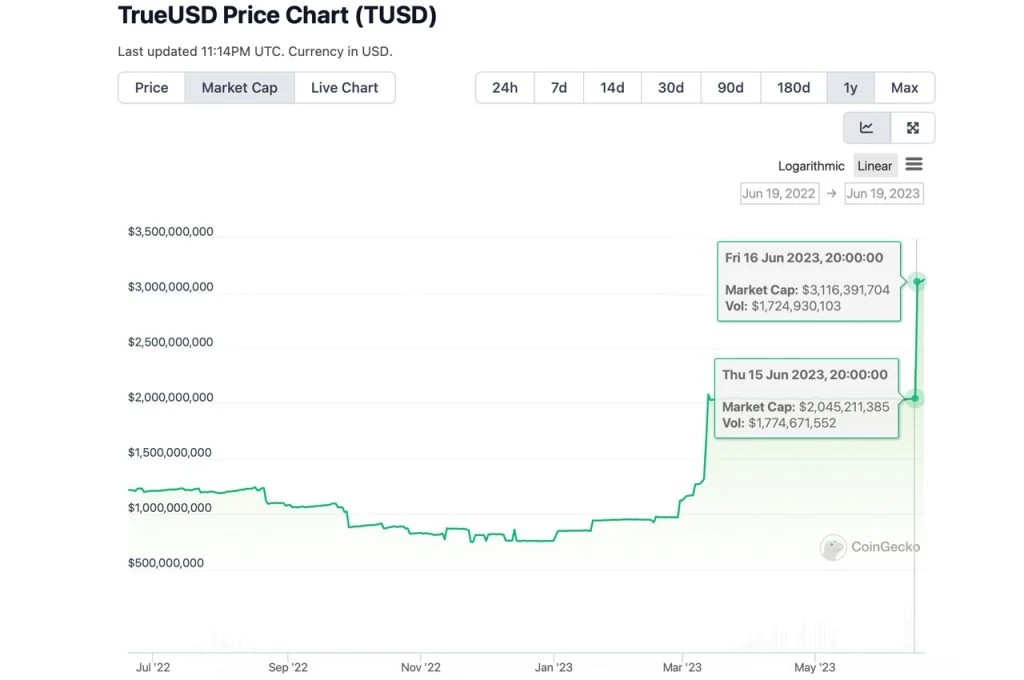Show the 24h time range
Screen dimensions: 1024x680
[505, 88]
